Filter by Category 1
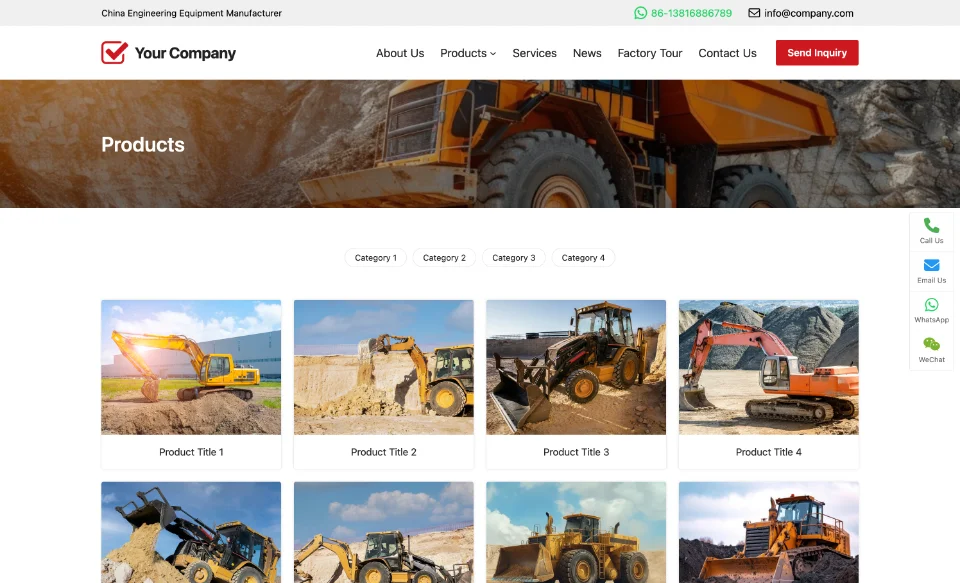 pyautogui.click(x=376, y=258)
